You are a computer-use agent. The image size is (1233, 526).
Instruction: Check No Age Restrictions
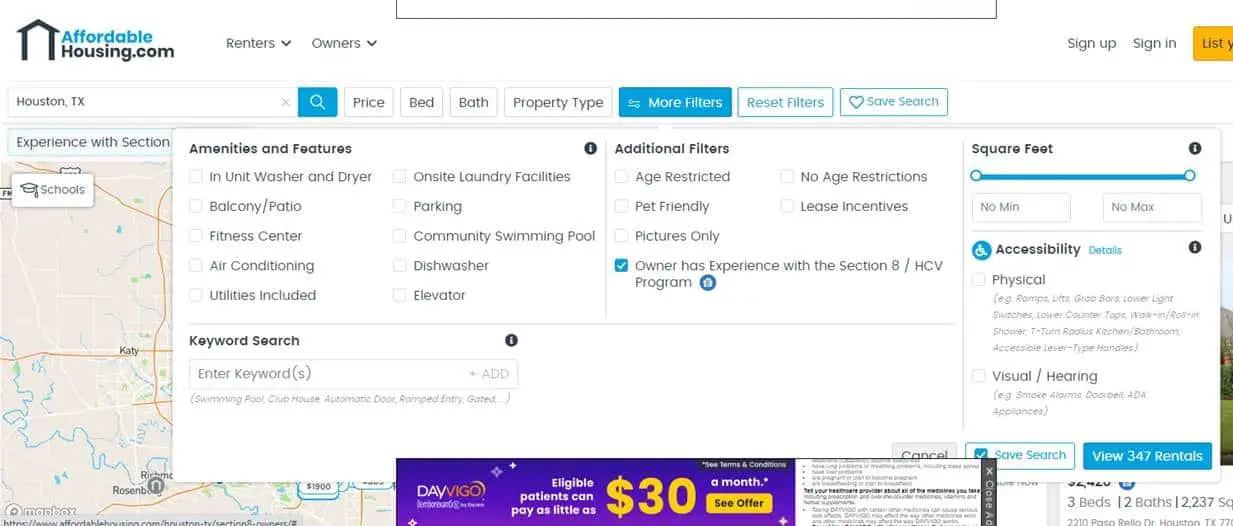[787, 177]
